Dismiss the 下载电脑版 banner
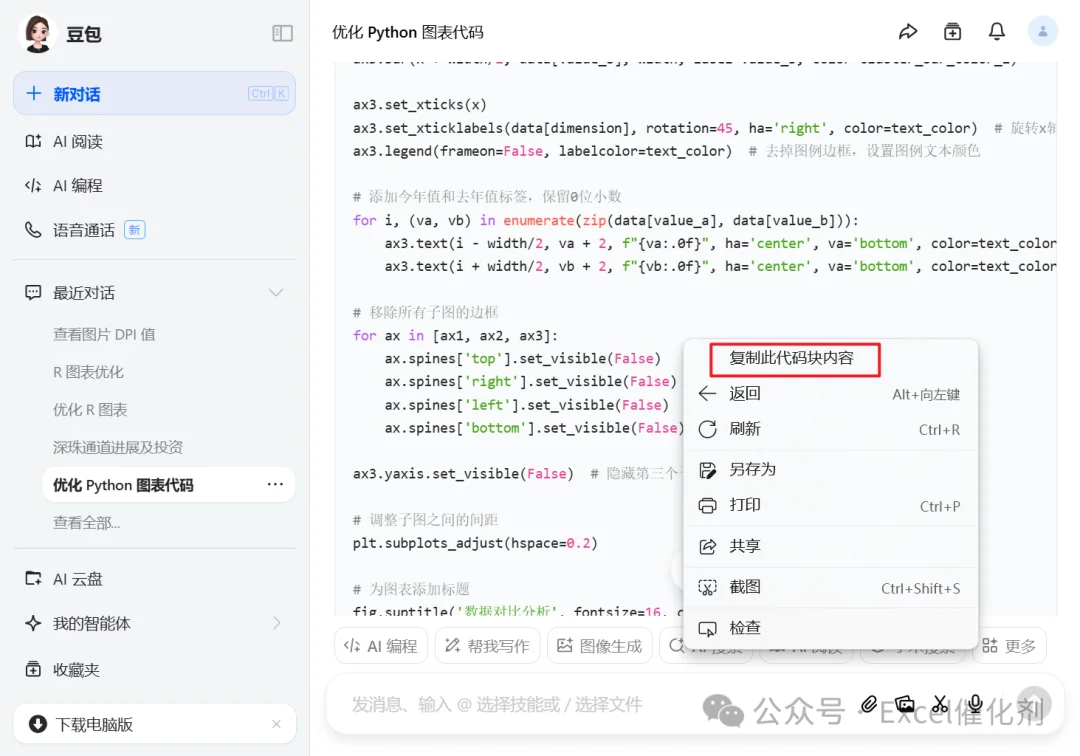 click(x=276, y=724)
